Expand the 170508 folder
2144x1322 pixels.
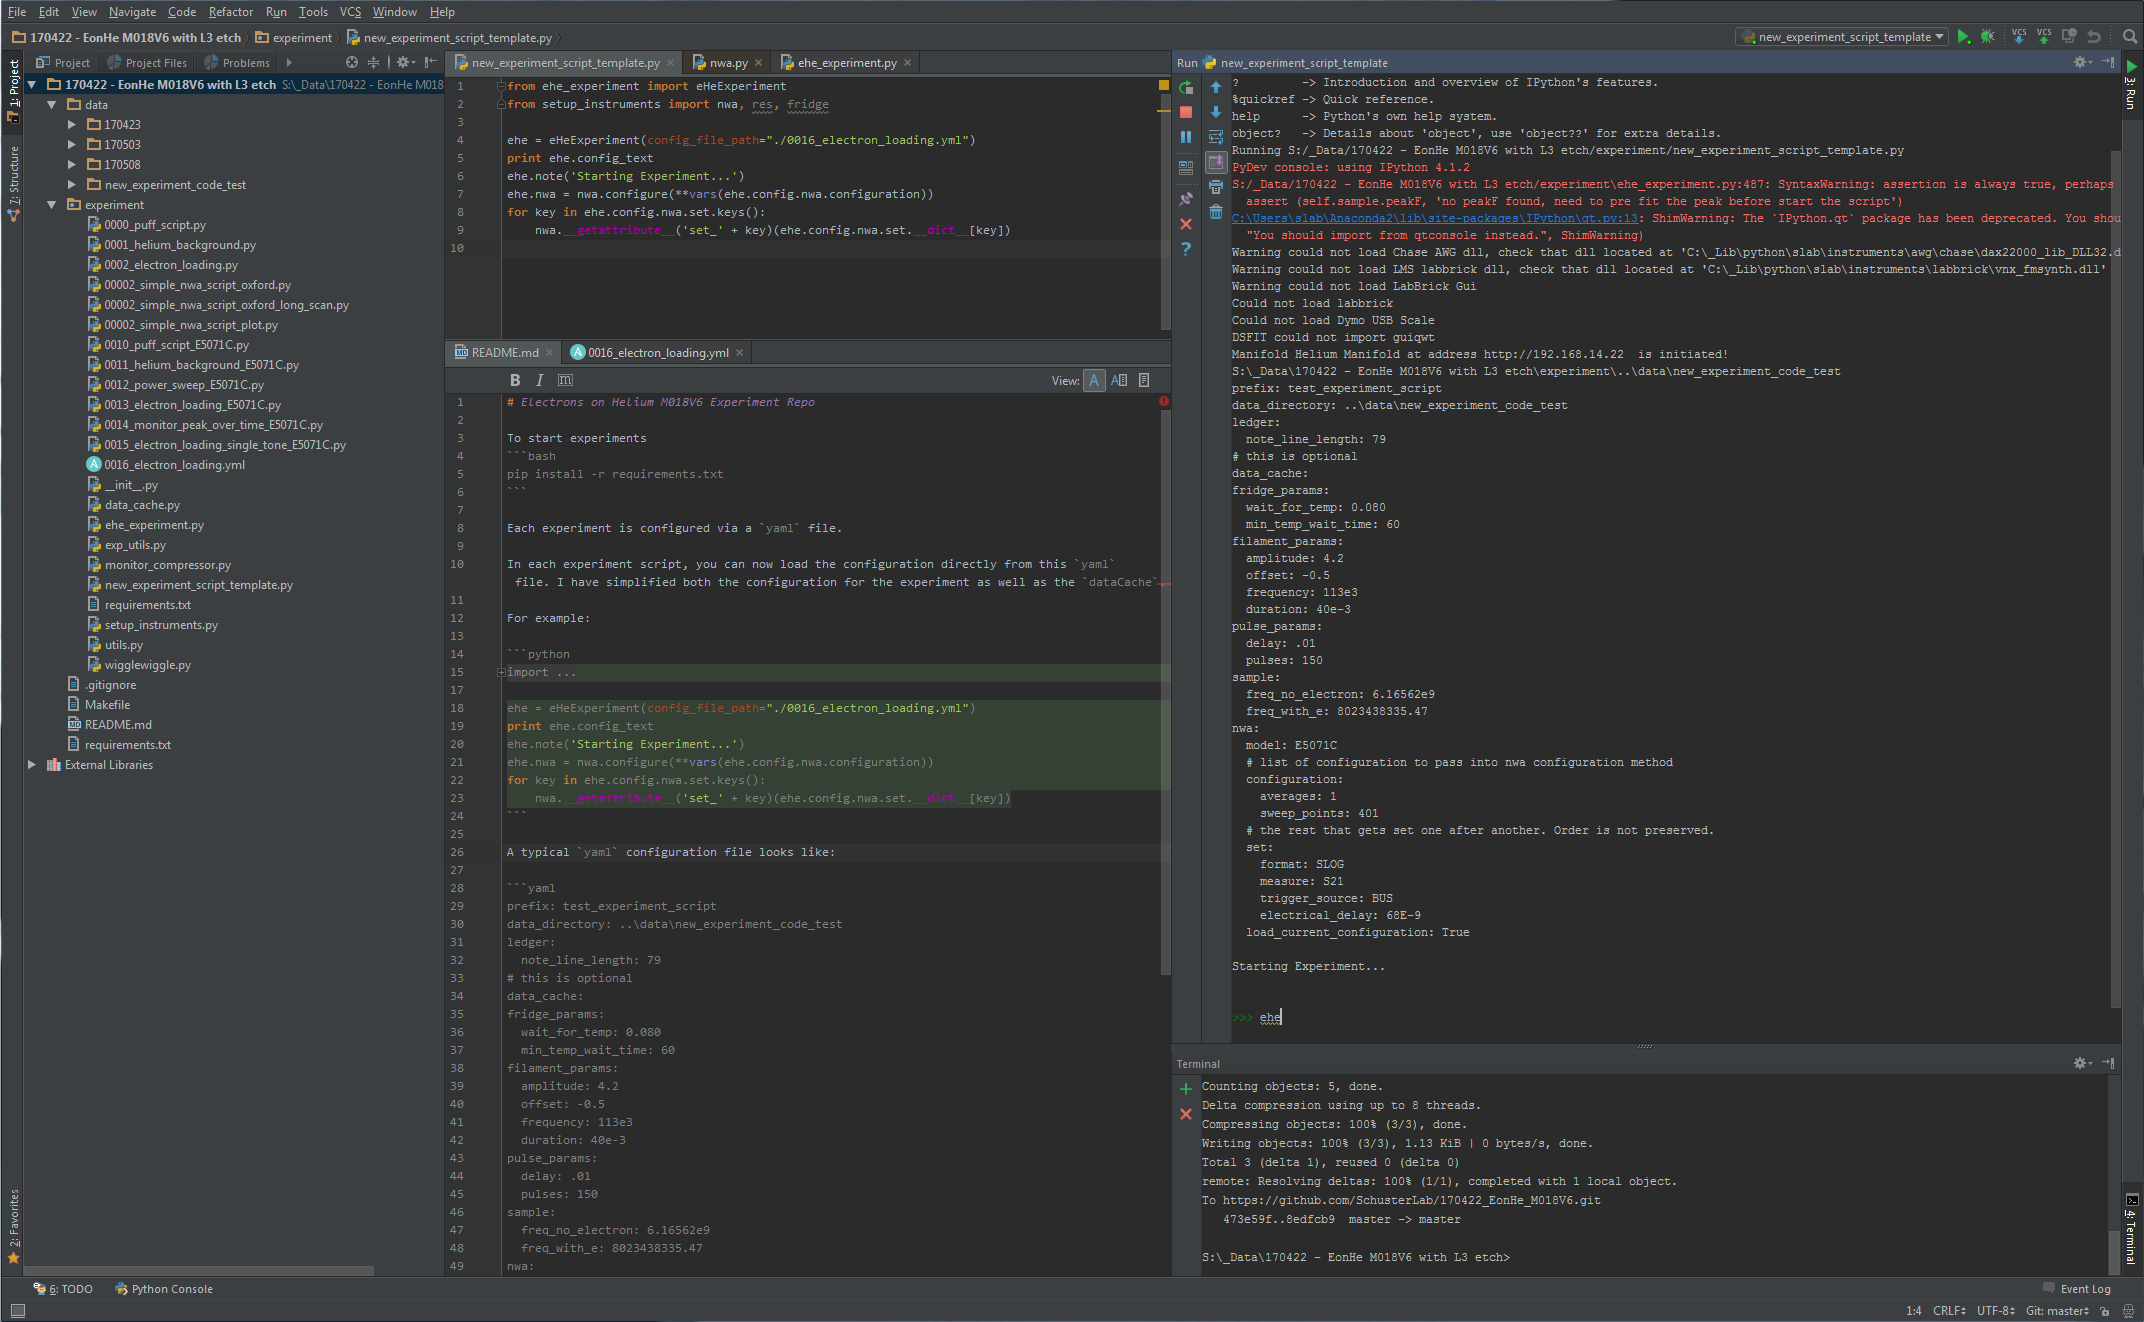tap(71, 164)
